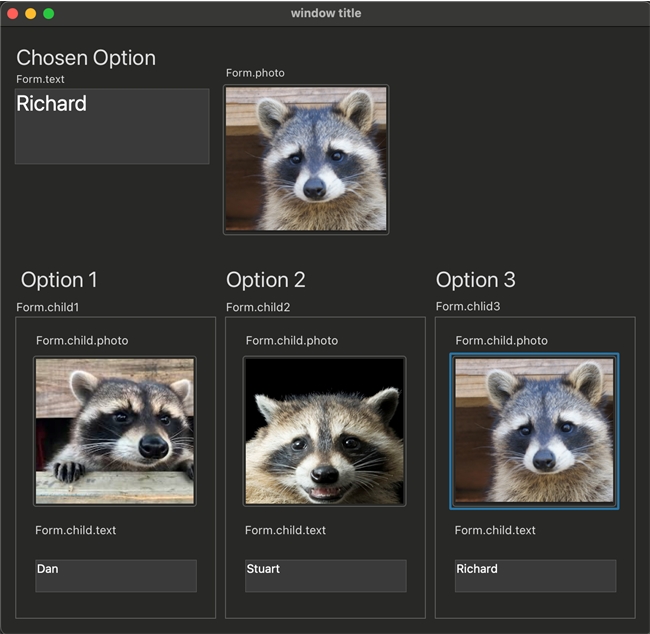Select the Option 1 raccoon photo

[x=115, y=431]
